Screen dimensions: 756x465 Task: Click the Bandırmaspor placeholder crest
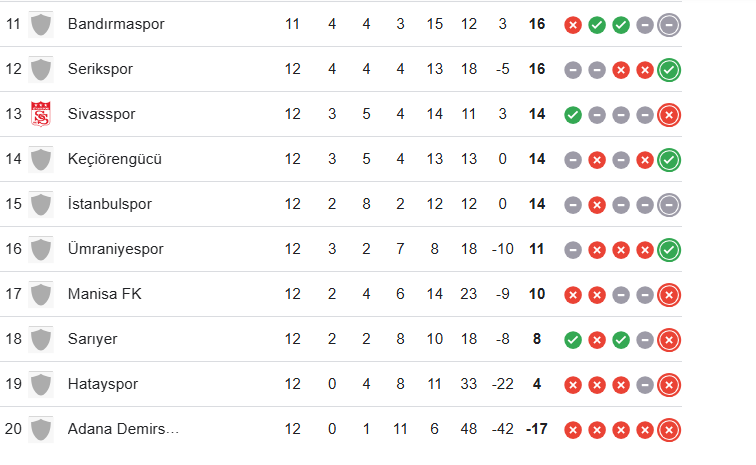click(41, 24)
